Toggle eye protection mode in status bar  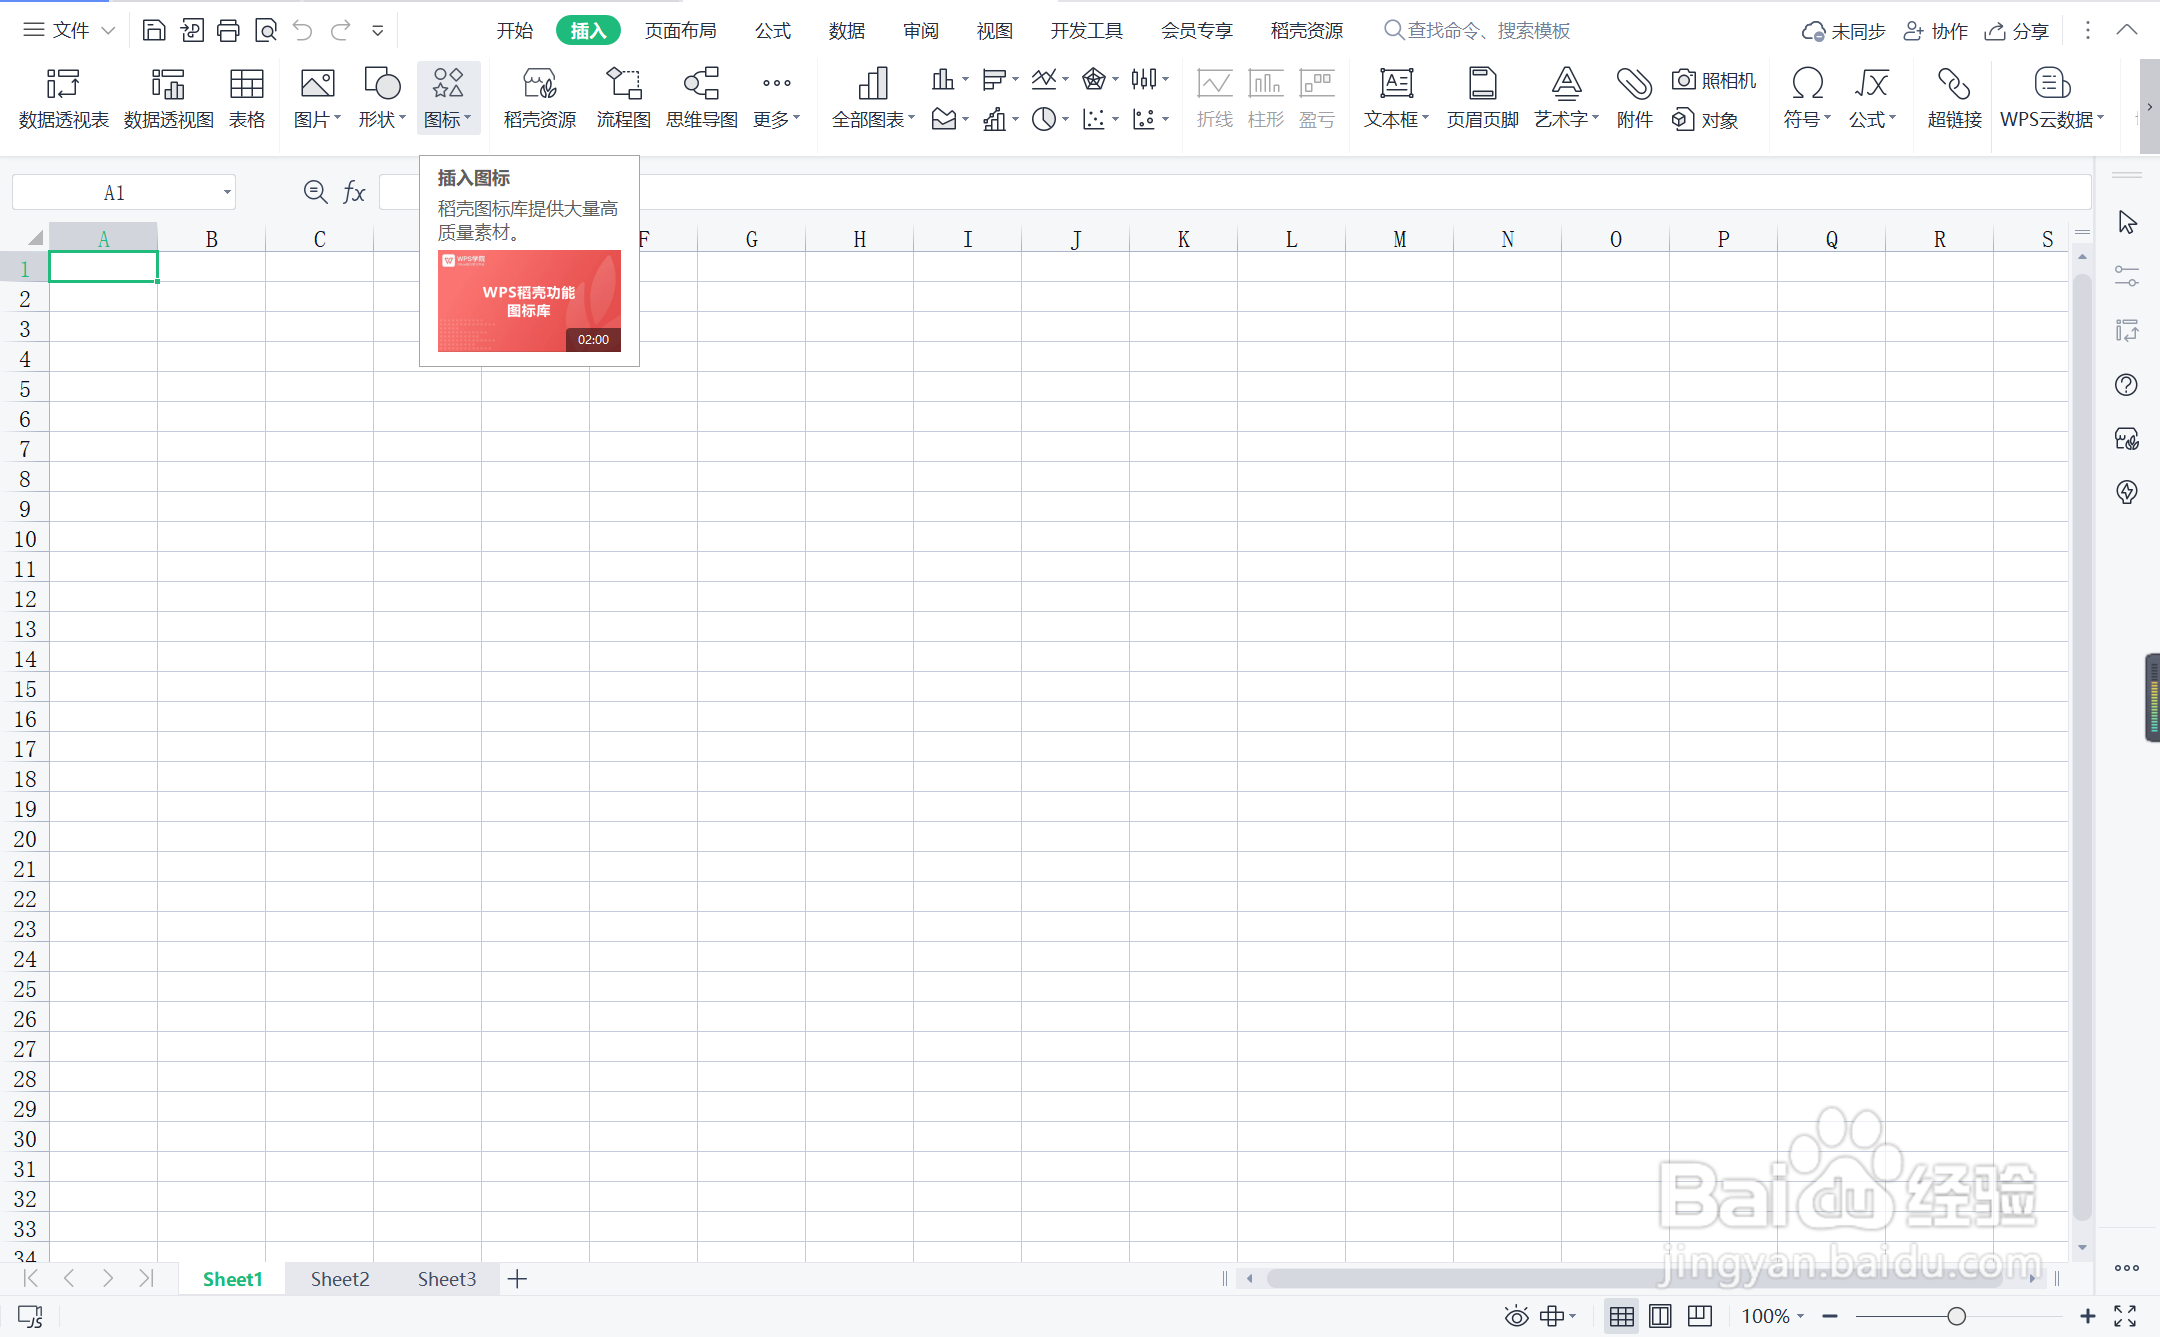coord(1516,1316)
